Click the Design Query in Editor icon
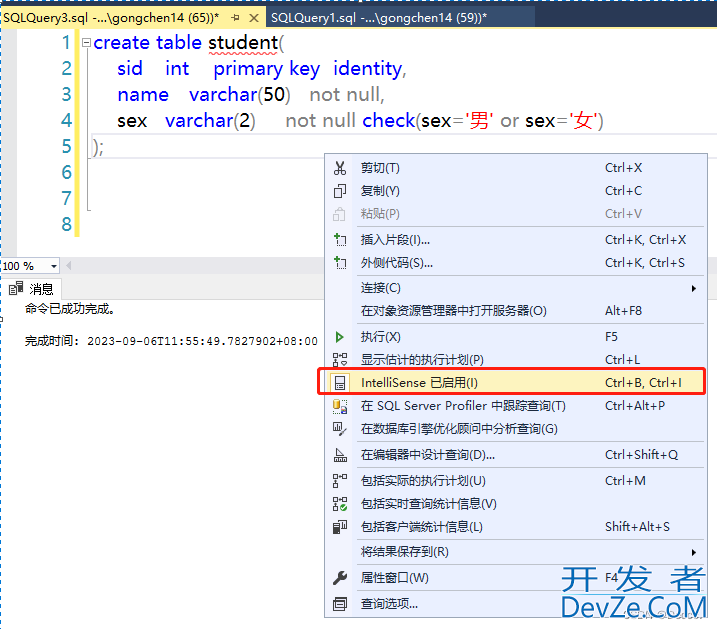 coord(340,455)
